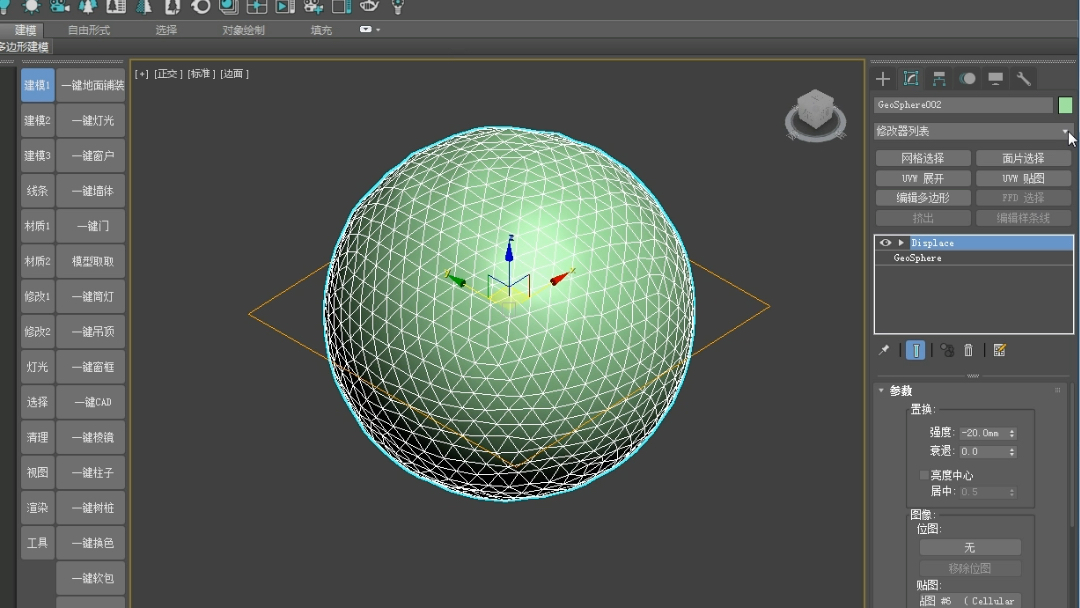Select the sun creation icon in top toolbar

(29, 8)
